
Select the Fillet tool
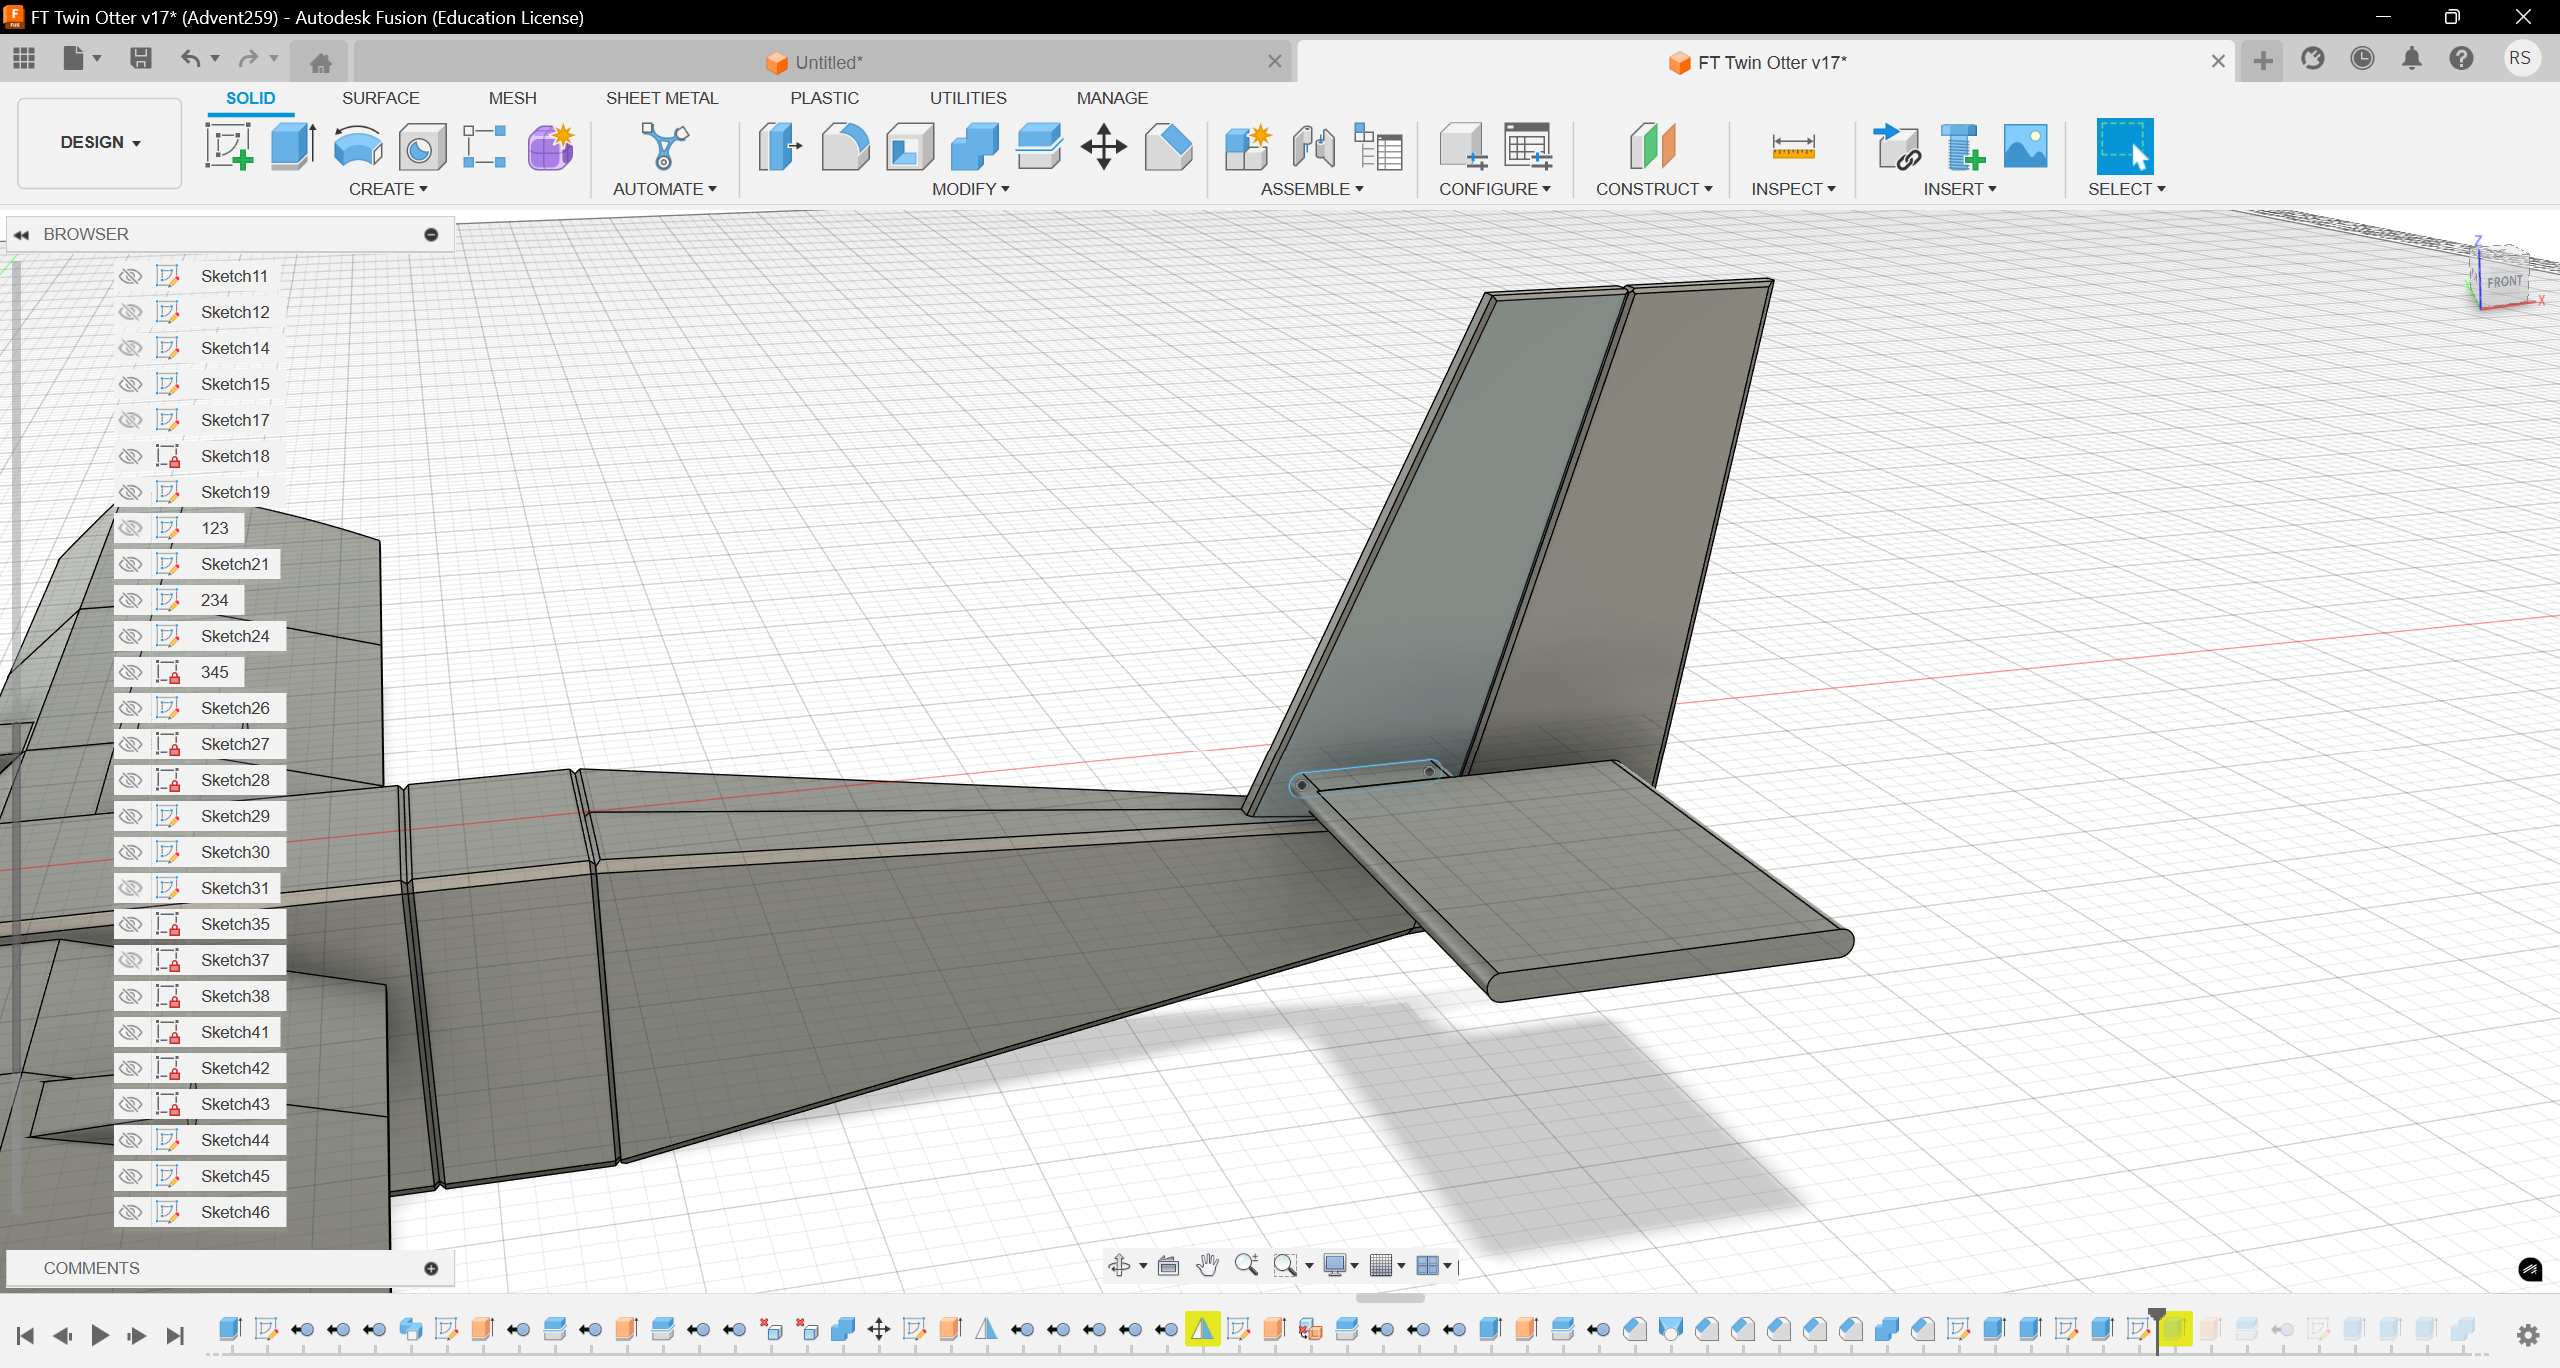pyautogui.click(x=845, y=147)
